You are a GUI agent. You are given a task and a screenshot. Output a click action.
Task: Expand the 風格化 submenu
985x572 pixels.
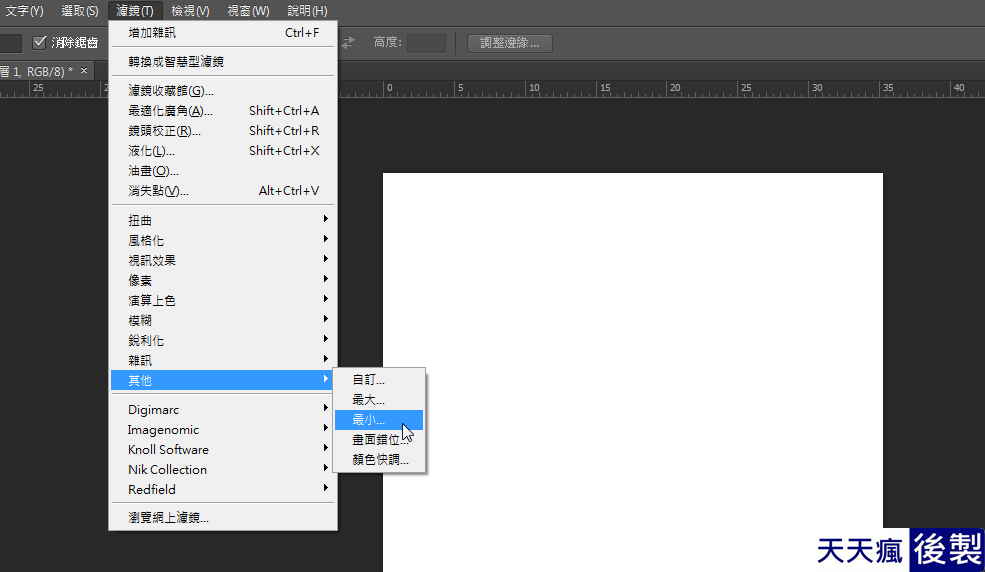pyautogui.click(x=223, y=240)
